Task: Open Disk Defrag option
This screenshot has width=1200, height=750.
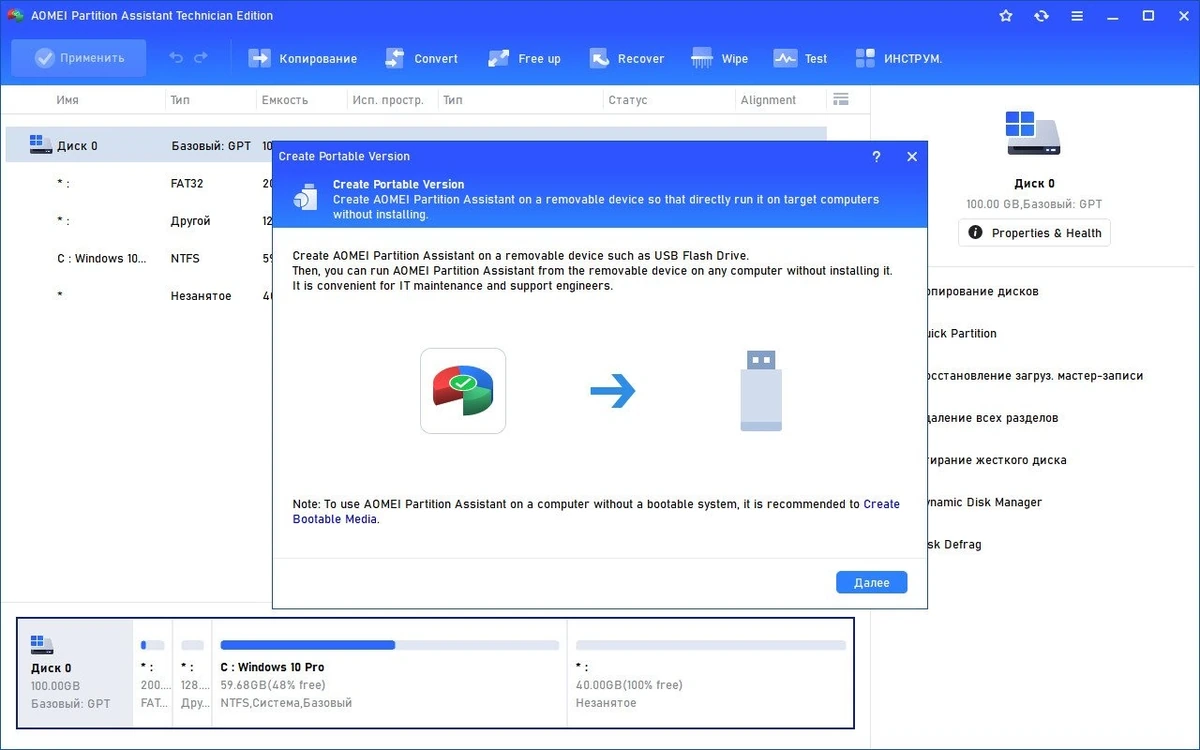Action: tap(954, 544)
